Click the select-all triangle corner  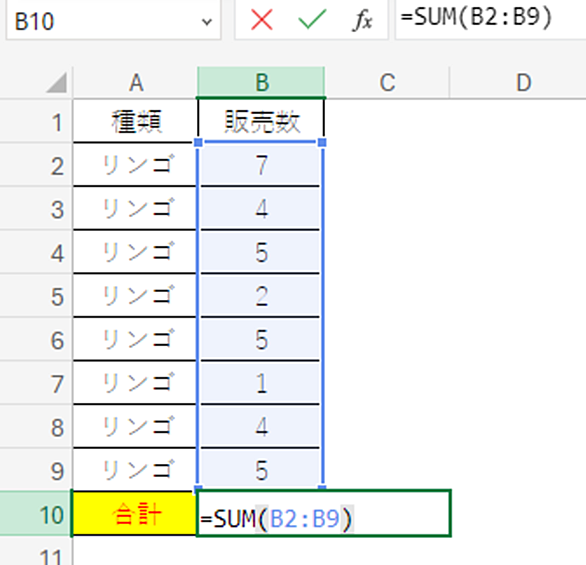(x=57, y=82)
